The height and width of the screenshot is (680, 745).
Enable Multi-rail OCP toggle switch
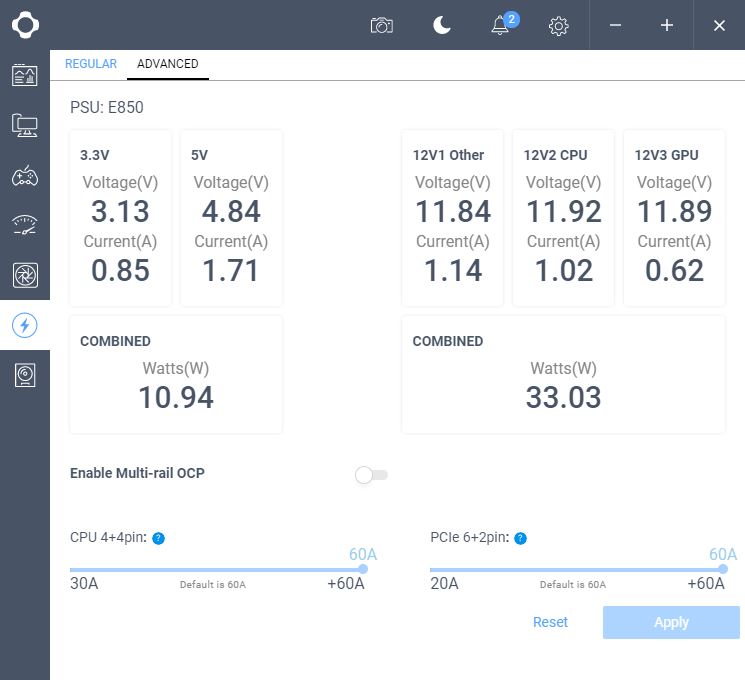[x=371, y=475]
